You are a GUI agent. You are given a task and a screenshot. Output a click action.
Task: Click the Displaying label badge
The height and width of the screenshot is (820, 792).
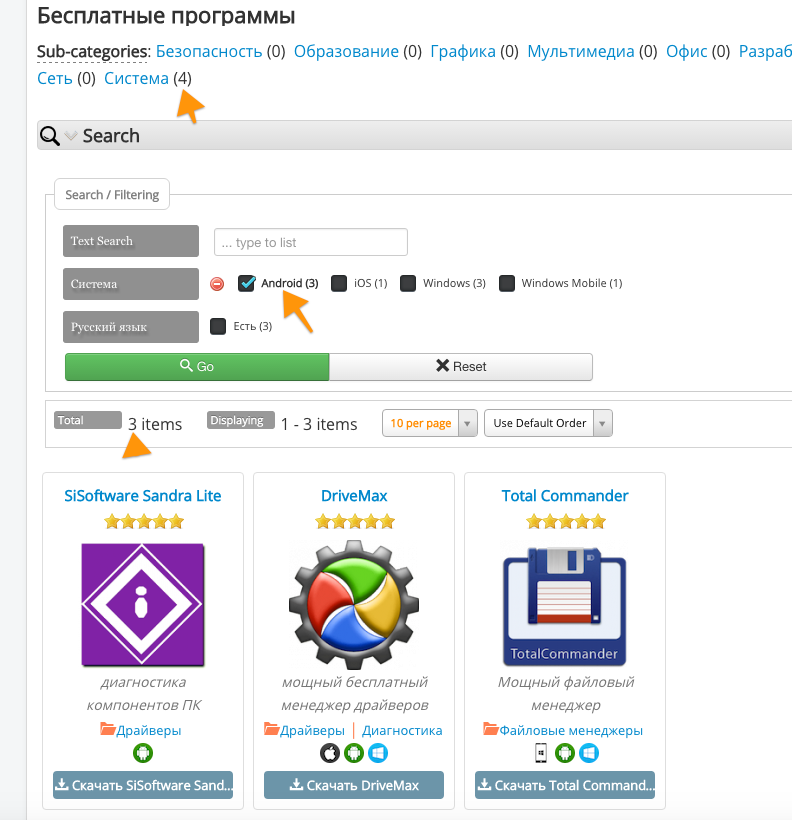pyautogui.click(x=241, y=420)
